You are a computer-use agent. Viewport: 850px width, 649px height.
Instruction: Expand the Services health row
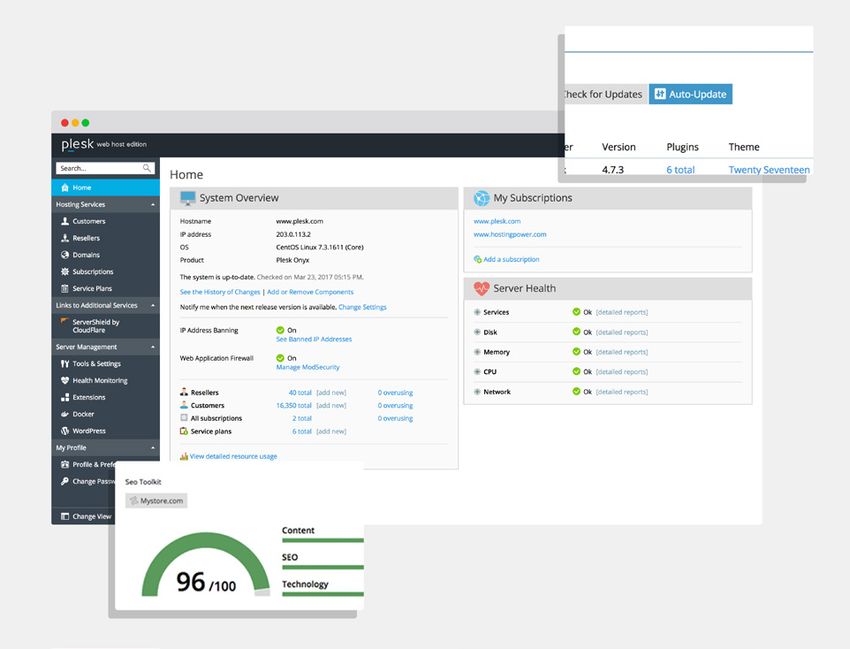coord(477,312)
